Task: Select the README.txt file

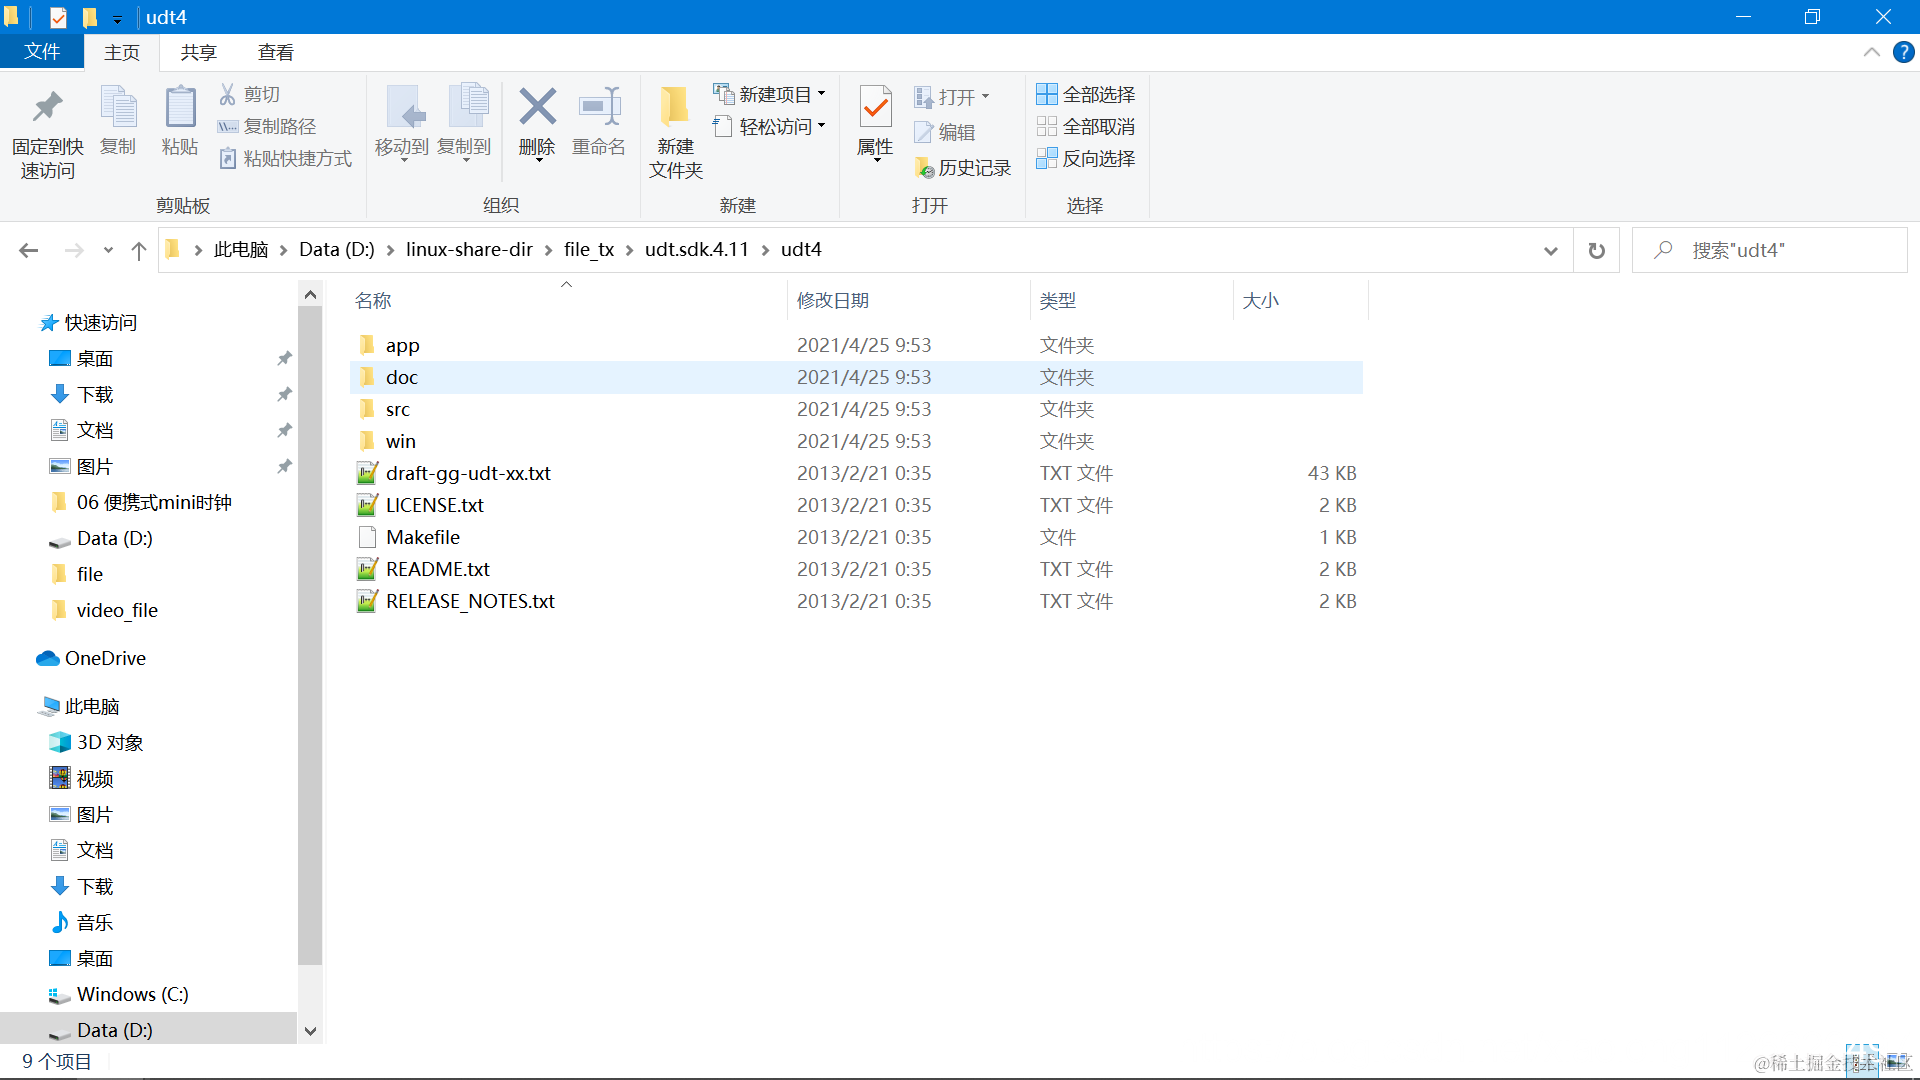Action: (437, 569)
